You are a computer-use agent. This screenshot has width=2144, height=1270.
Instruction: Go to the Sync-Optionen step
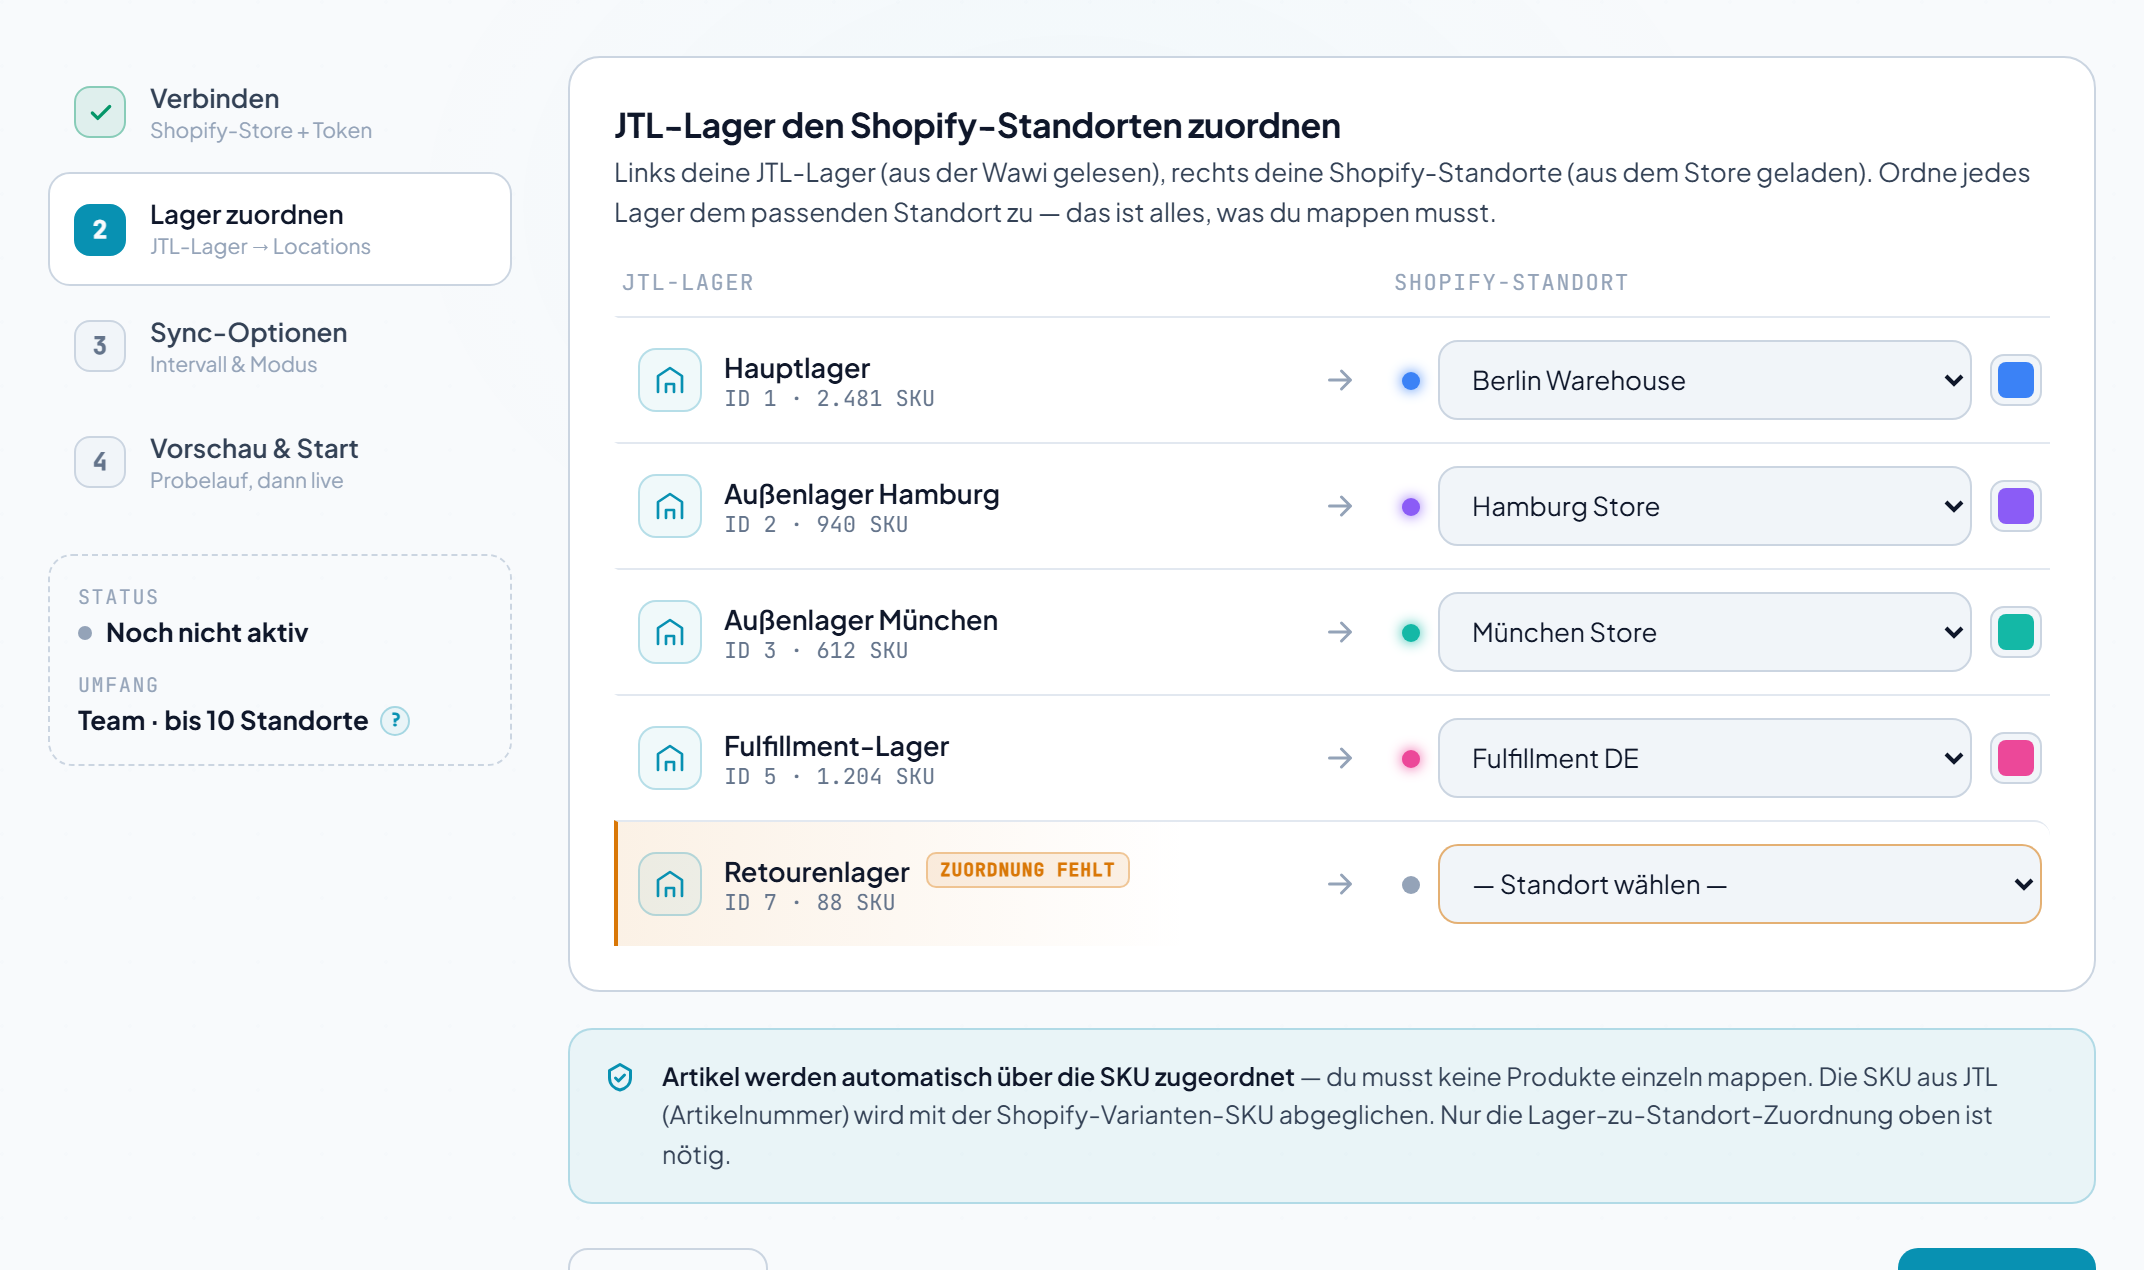280,346
